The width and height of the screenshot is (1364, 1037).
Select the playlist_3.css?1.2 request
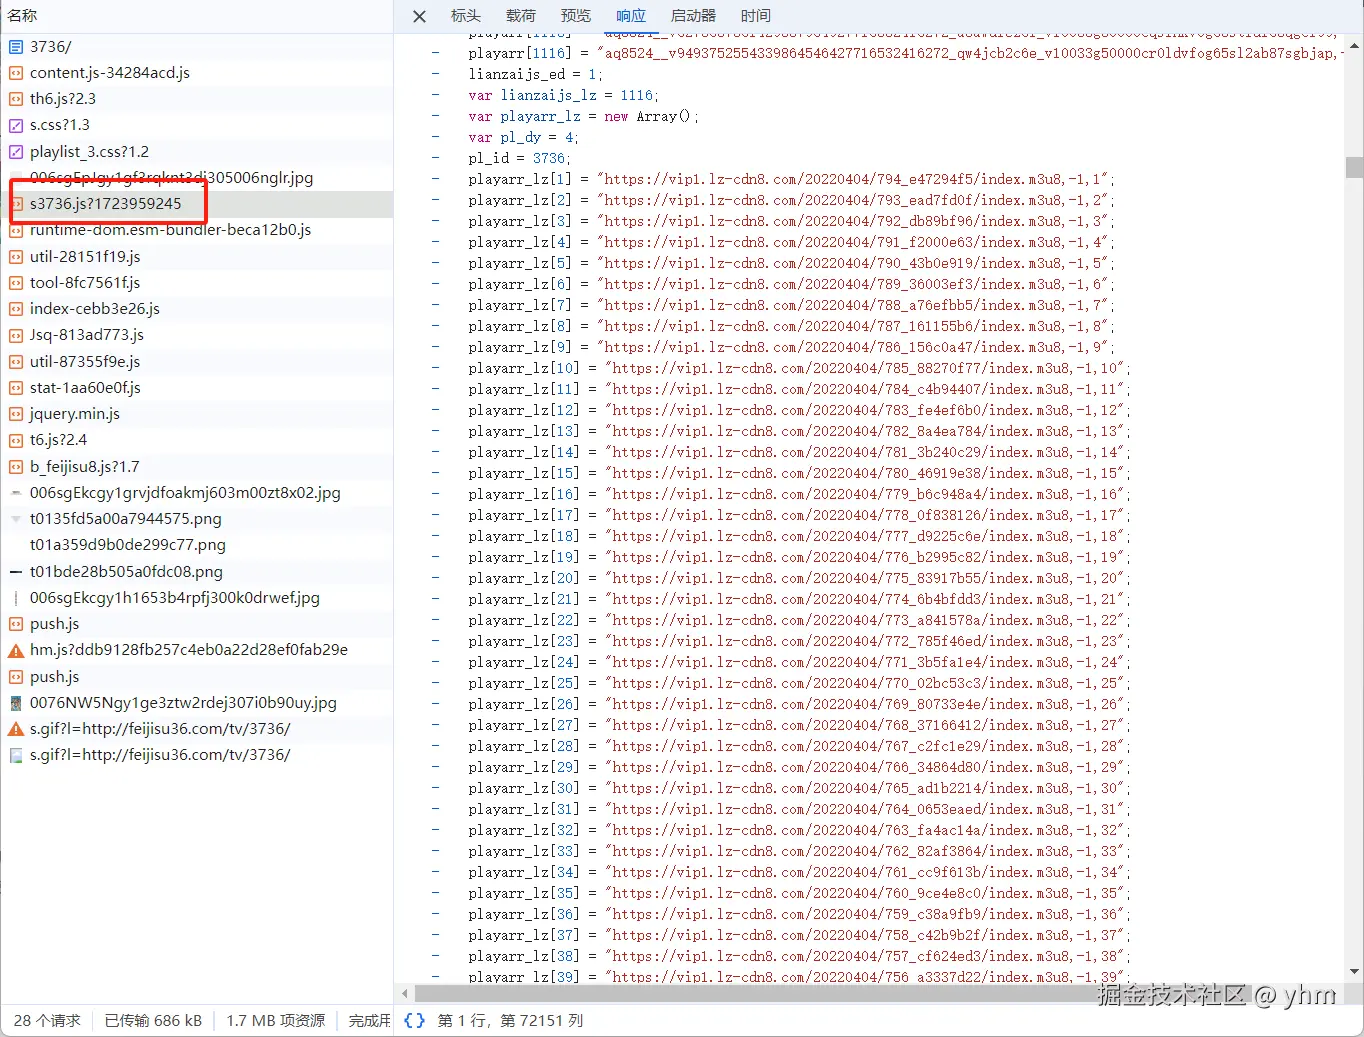197,152
